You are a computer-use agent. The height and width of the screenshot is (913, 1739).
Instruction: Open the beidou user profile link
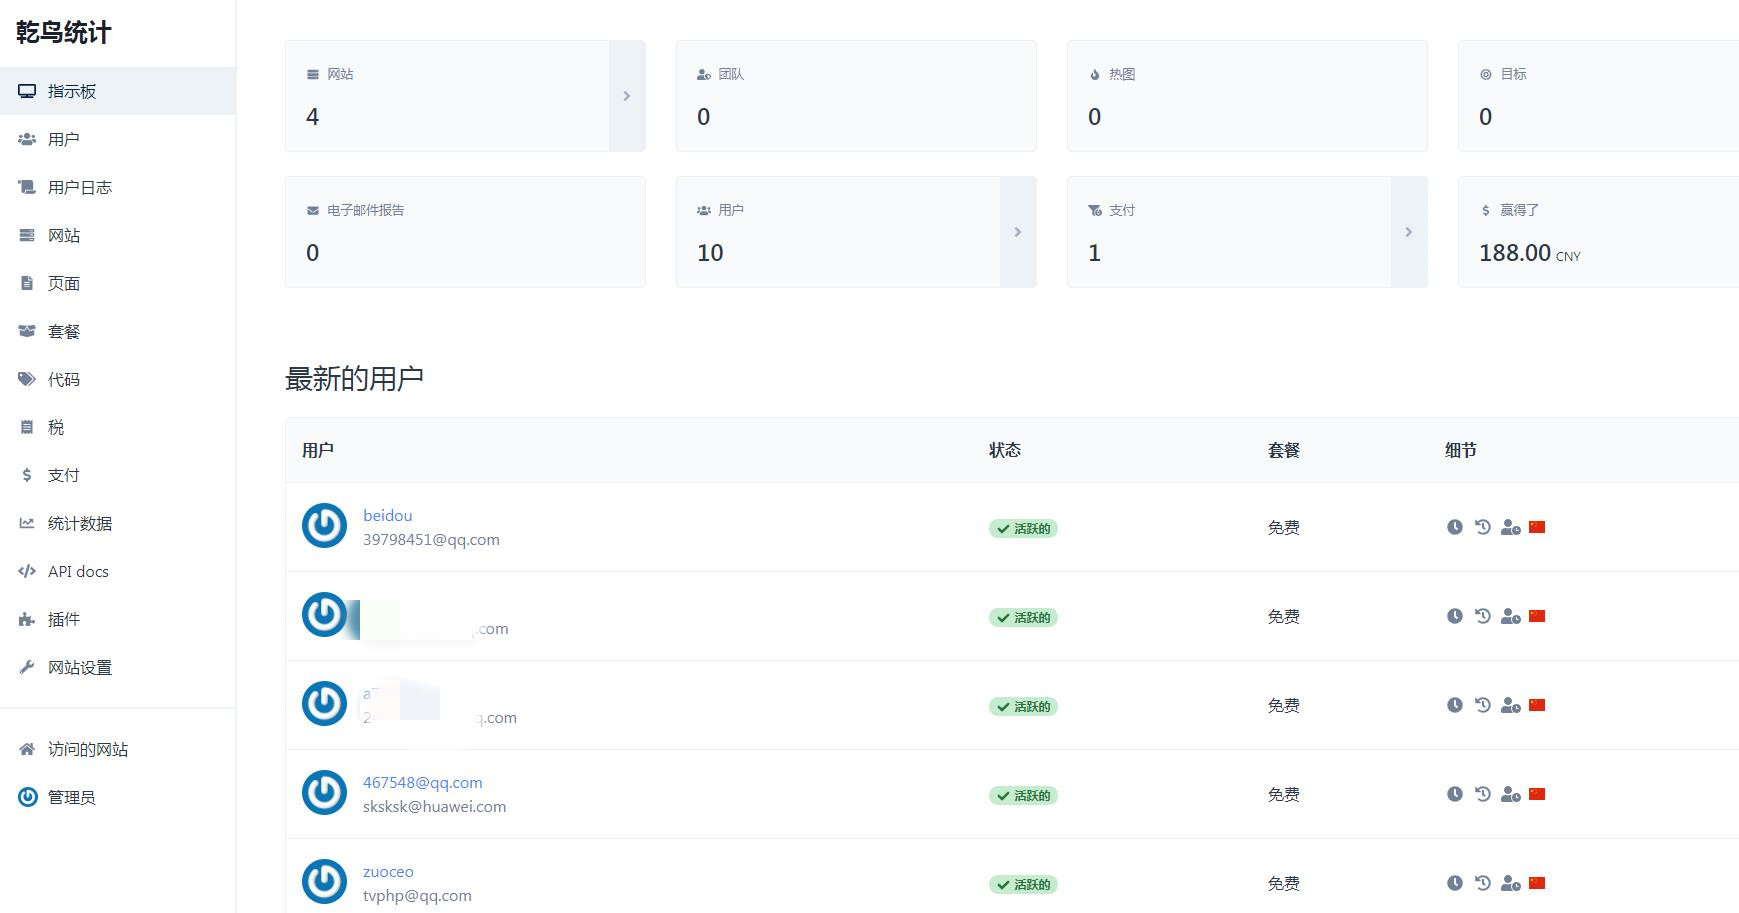tap(387, 515)
